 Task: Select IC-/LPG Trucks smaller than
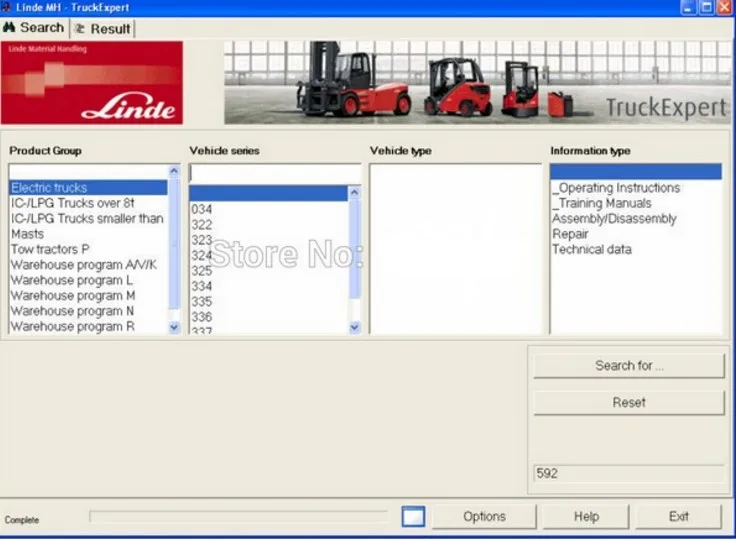tap(88, 219)
